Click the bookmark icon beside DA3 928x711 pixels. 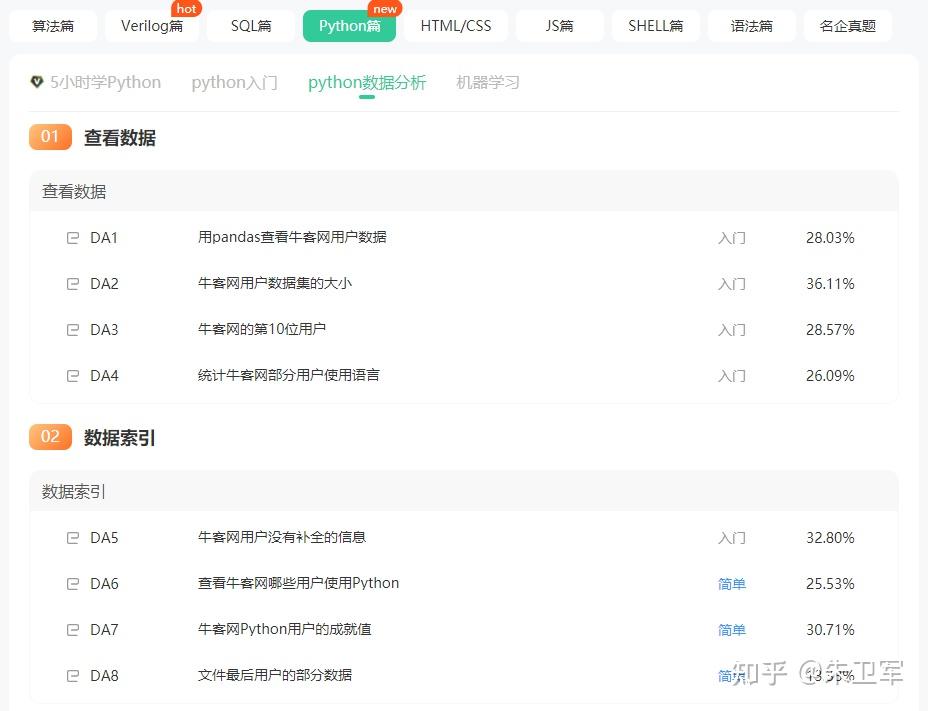tap(72, 330)
